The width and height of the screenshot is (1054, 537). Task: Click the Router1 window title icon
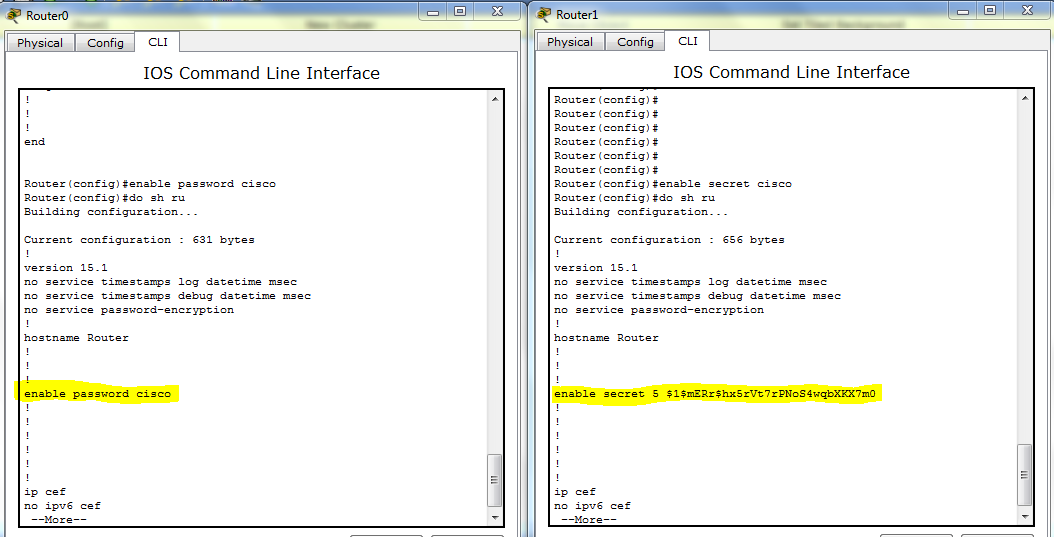point(542,14)
